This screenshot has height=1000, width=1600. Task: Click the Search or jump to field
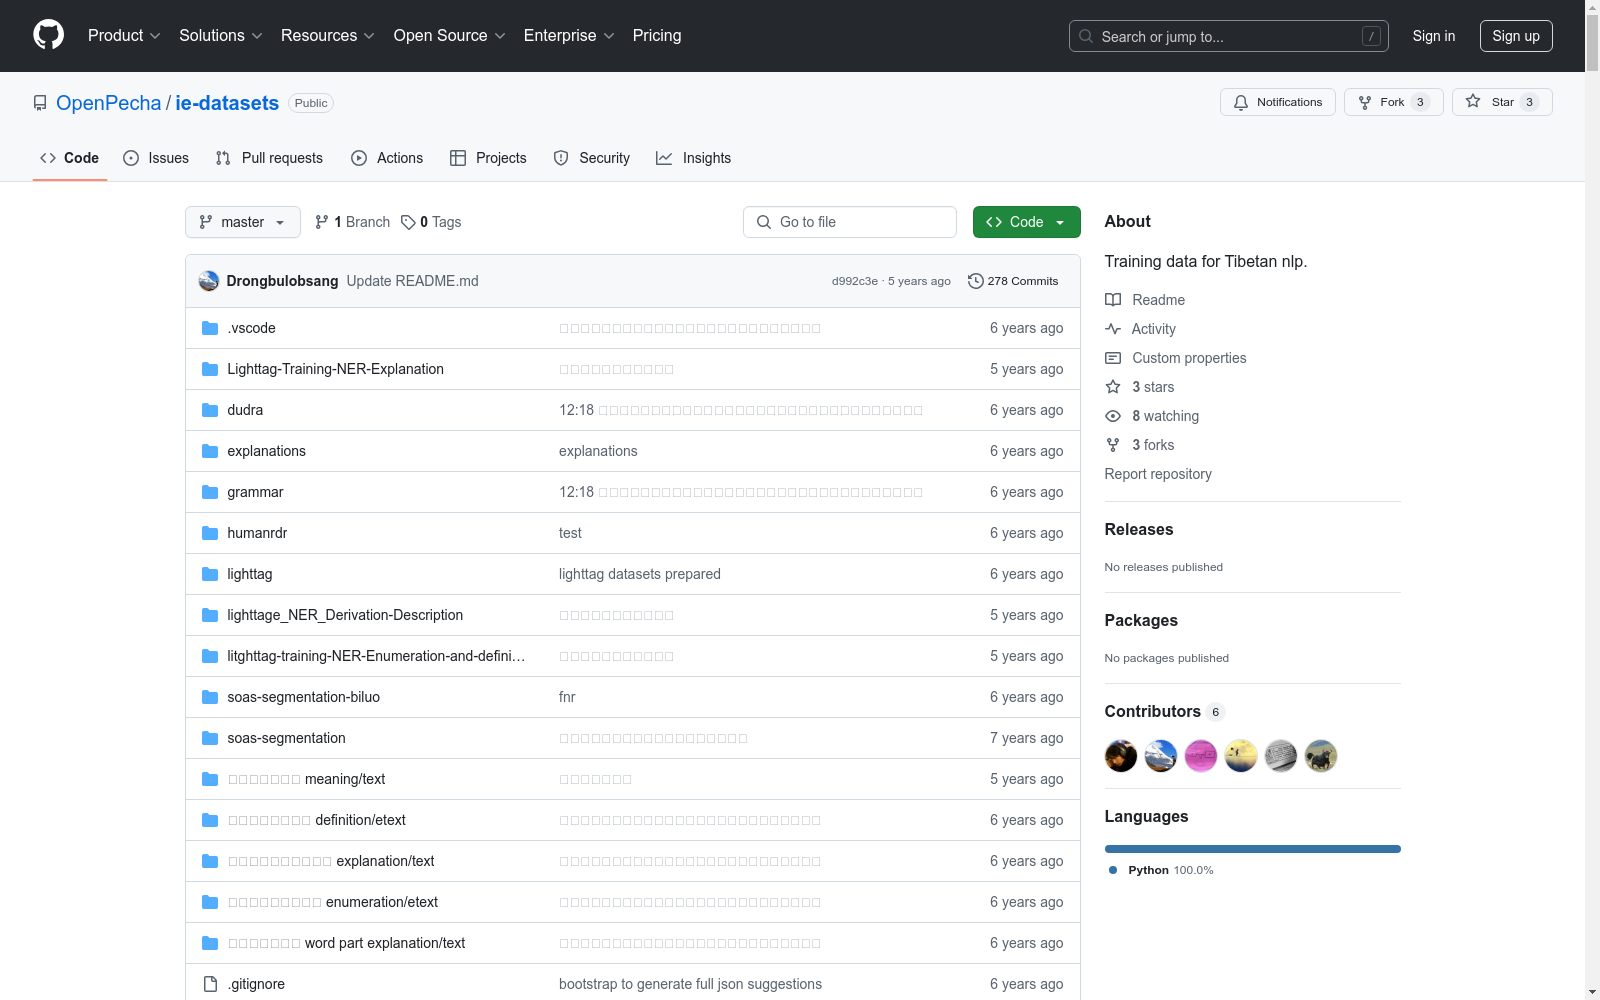coord(1229,36)
